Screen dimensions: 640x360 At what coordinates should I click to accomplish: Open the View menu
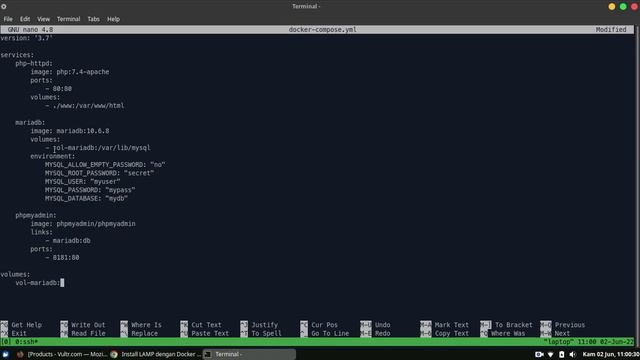[43, 19]
